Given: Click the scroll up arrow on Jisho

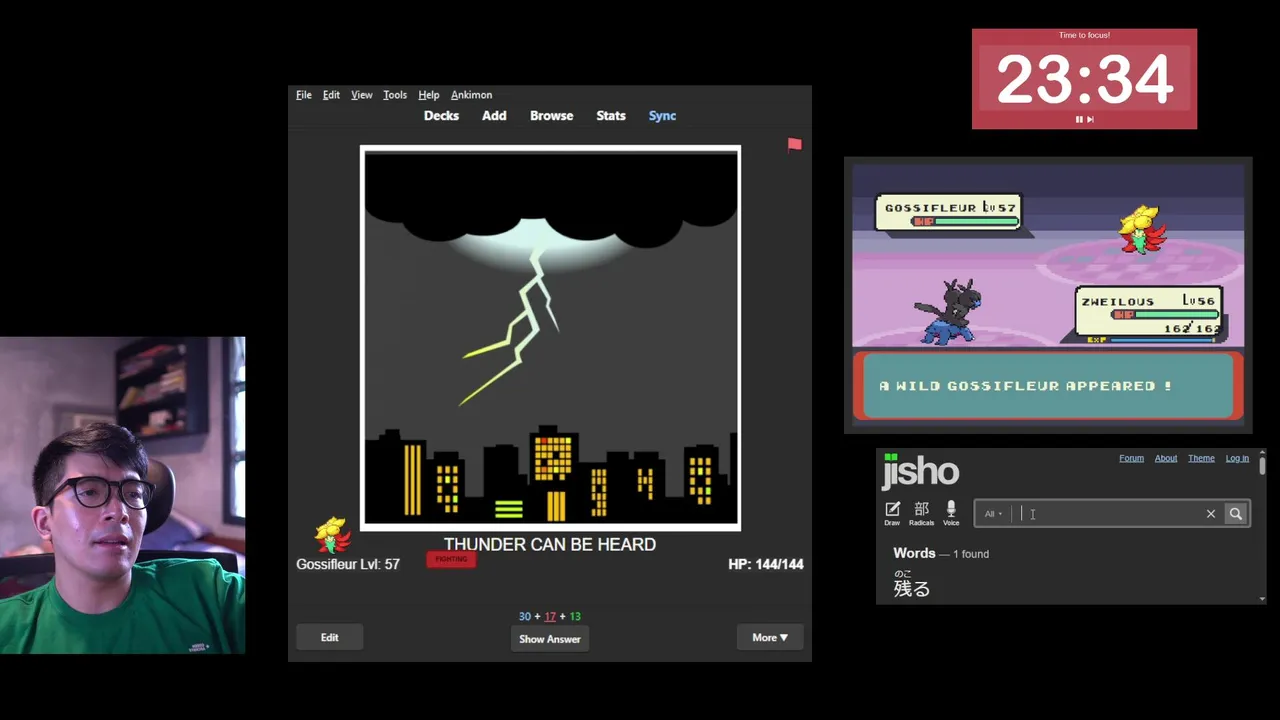Looking at the screenshot, I should (1262, 452).
